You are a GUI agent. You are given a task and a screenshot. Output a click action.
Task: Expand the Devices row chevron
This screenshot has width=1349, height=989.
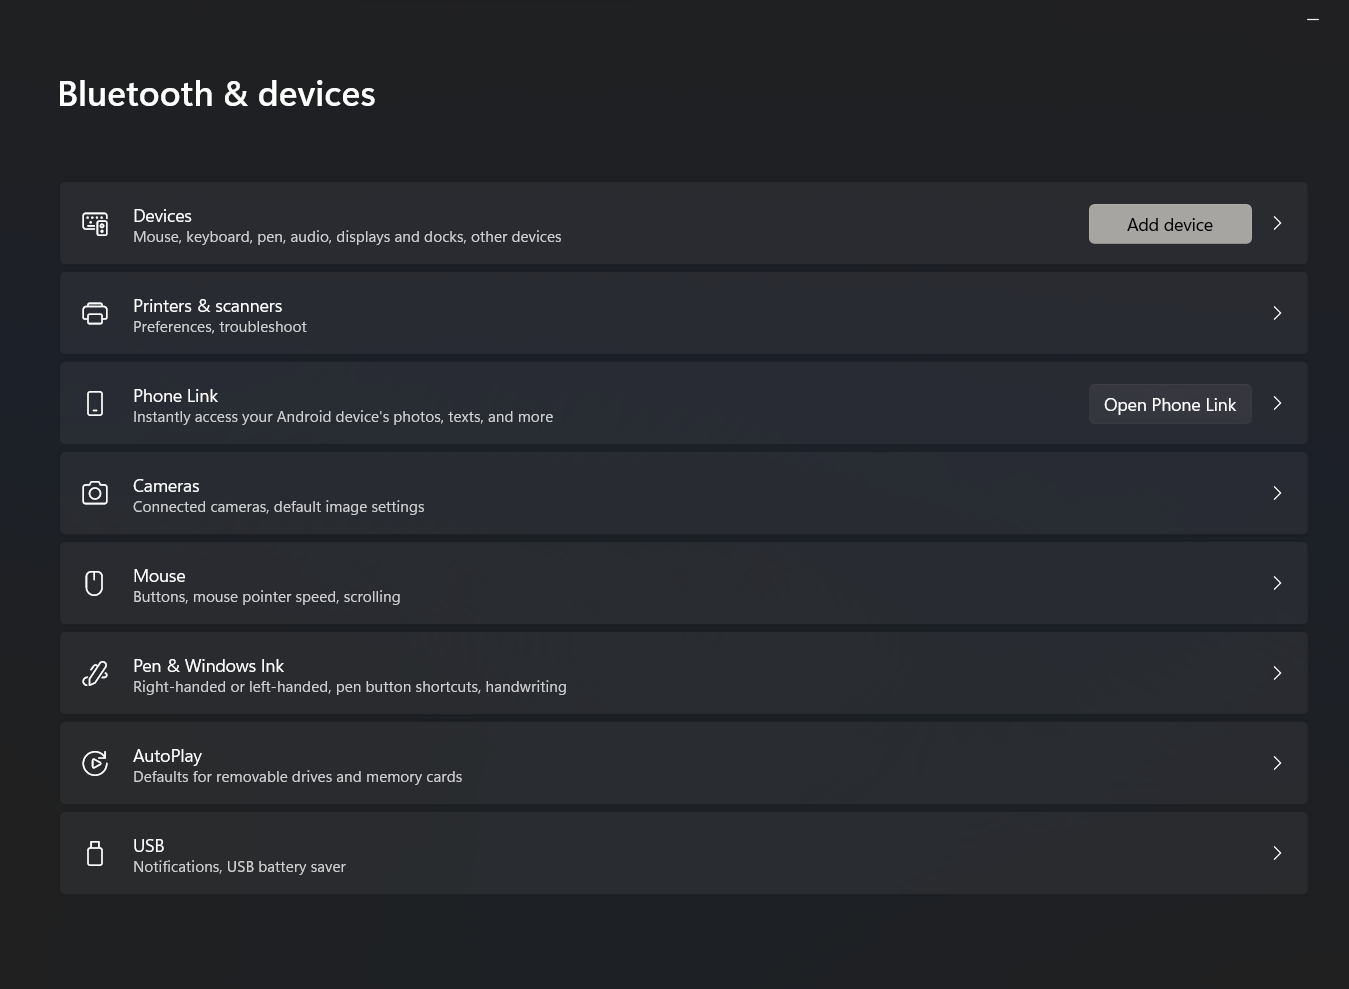click(1277, 223)
